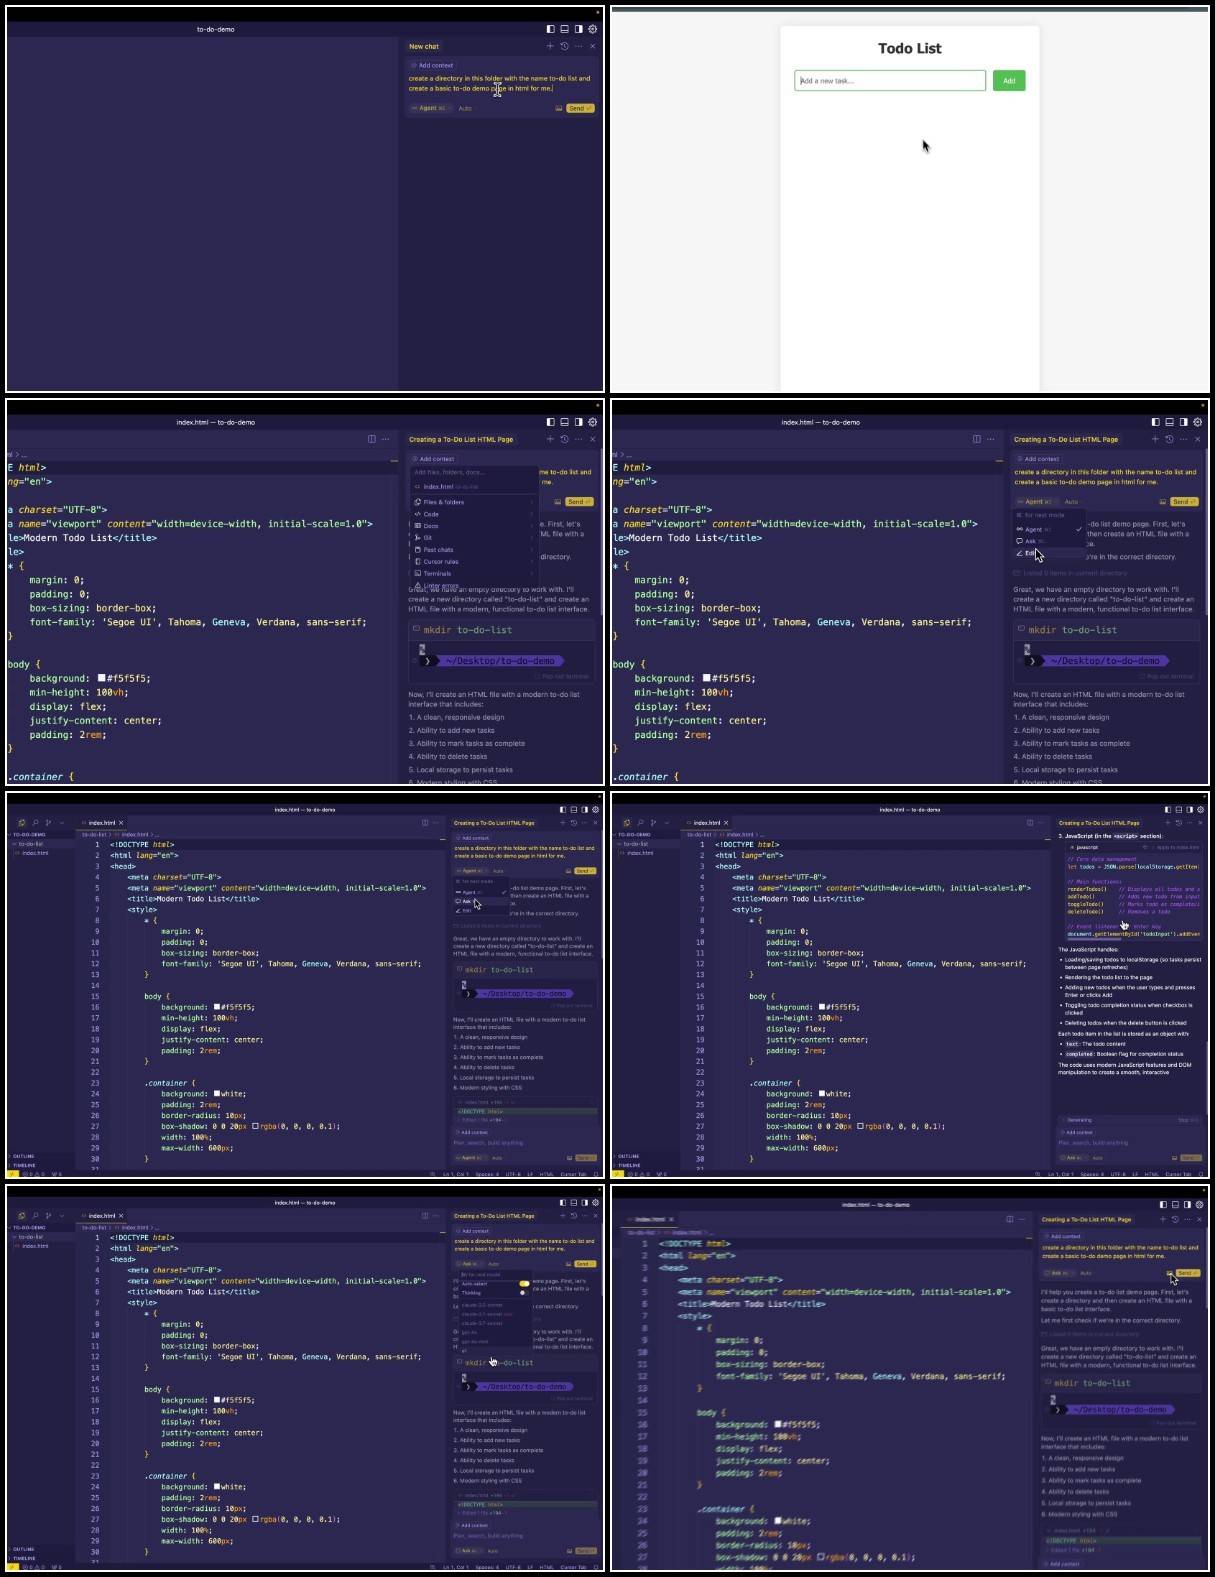Choose 'Cursor rules' in the context menu

[473, 562]
